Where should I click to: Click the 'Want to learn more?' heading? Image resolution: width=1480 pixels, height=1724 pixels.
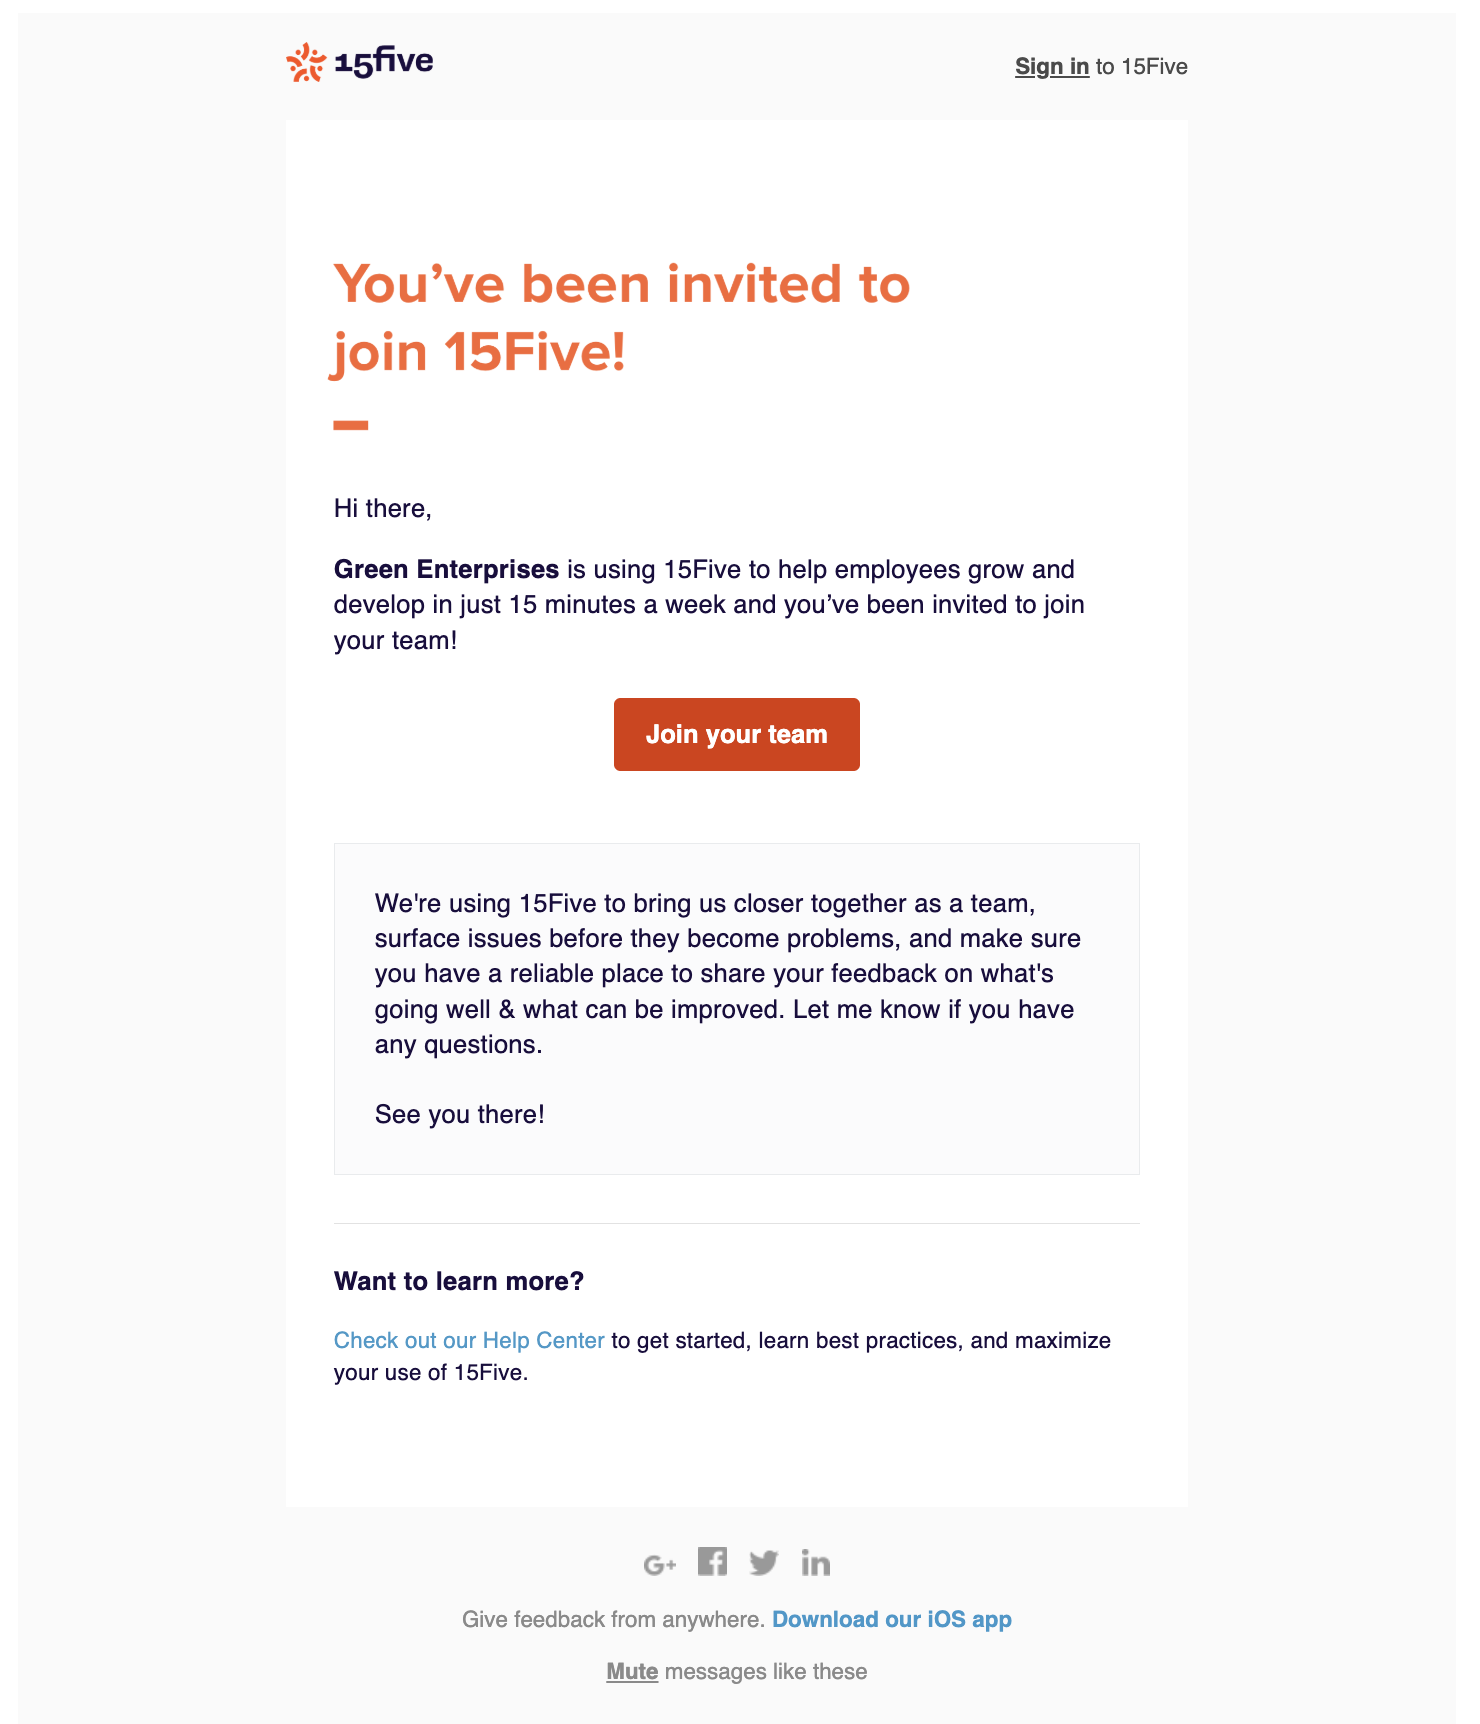(459, 1281)
